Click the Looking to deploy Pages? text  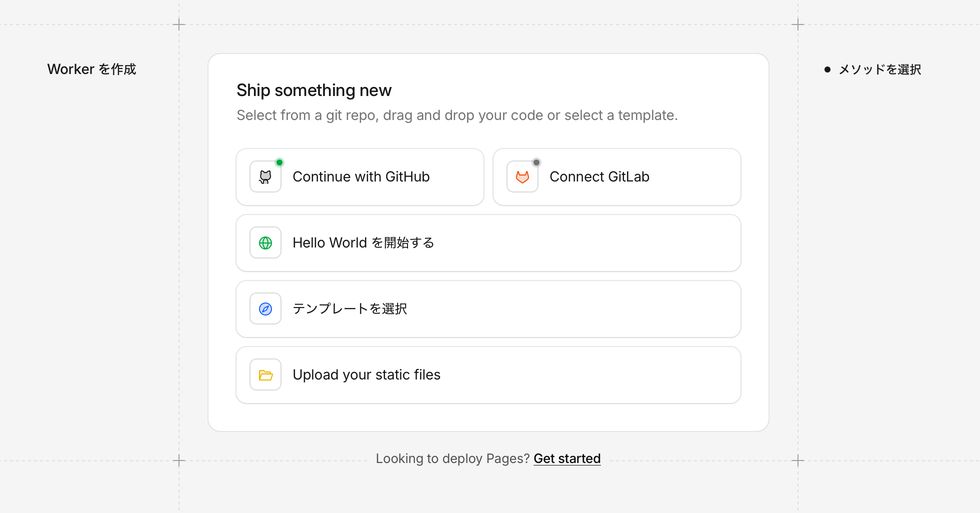[x=452, y=459]
